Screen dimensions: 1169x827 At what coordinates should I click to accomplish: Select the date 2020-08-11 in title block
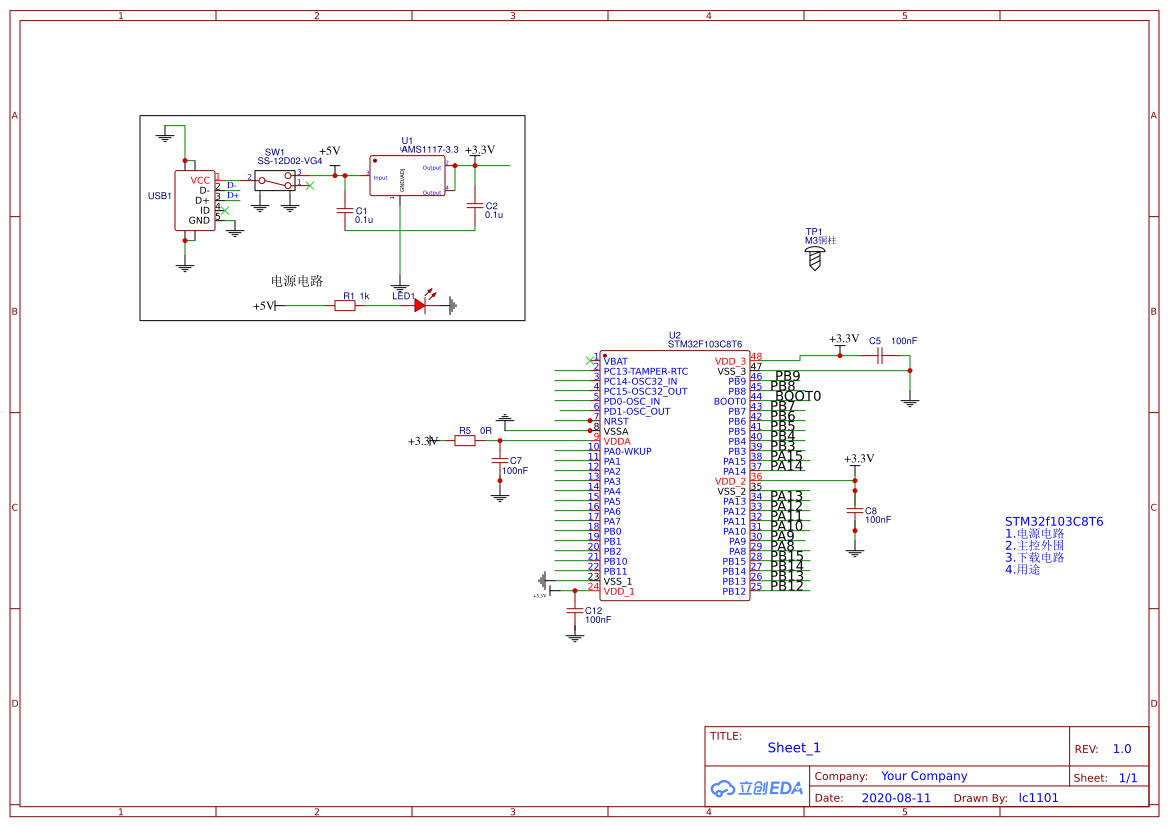pos(896,797)
